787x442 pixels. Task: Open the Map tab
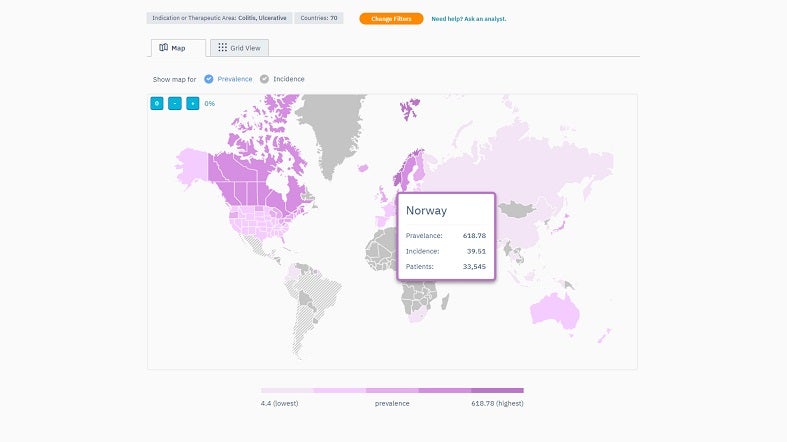pyautogui.click(x=178, y=48)
